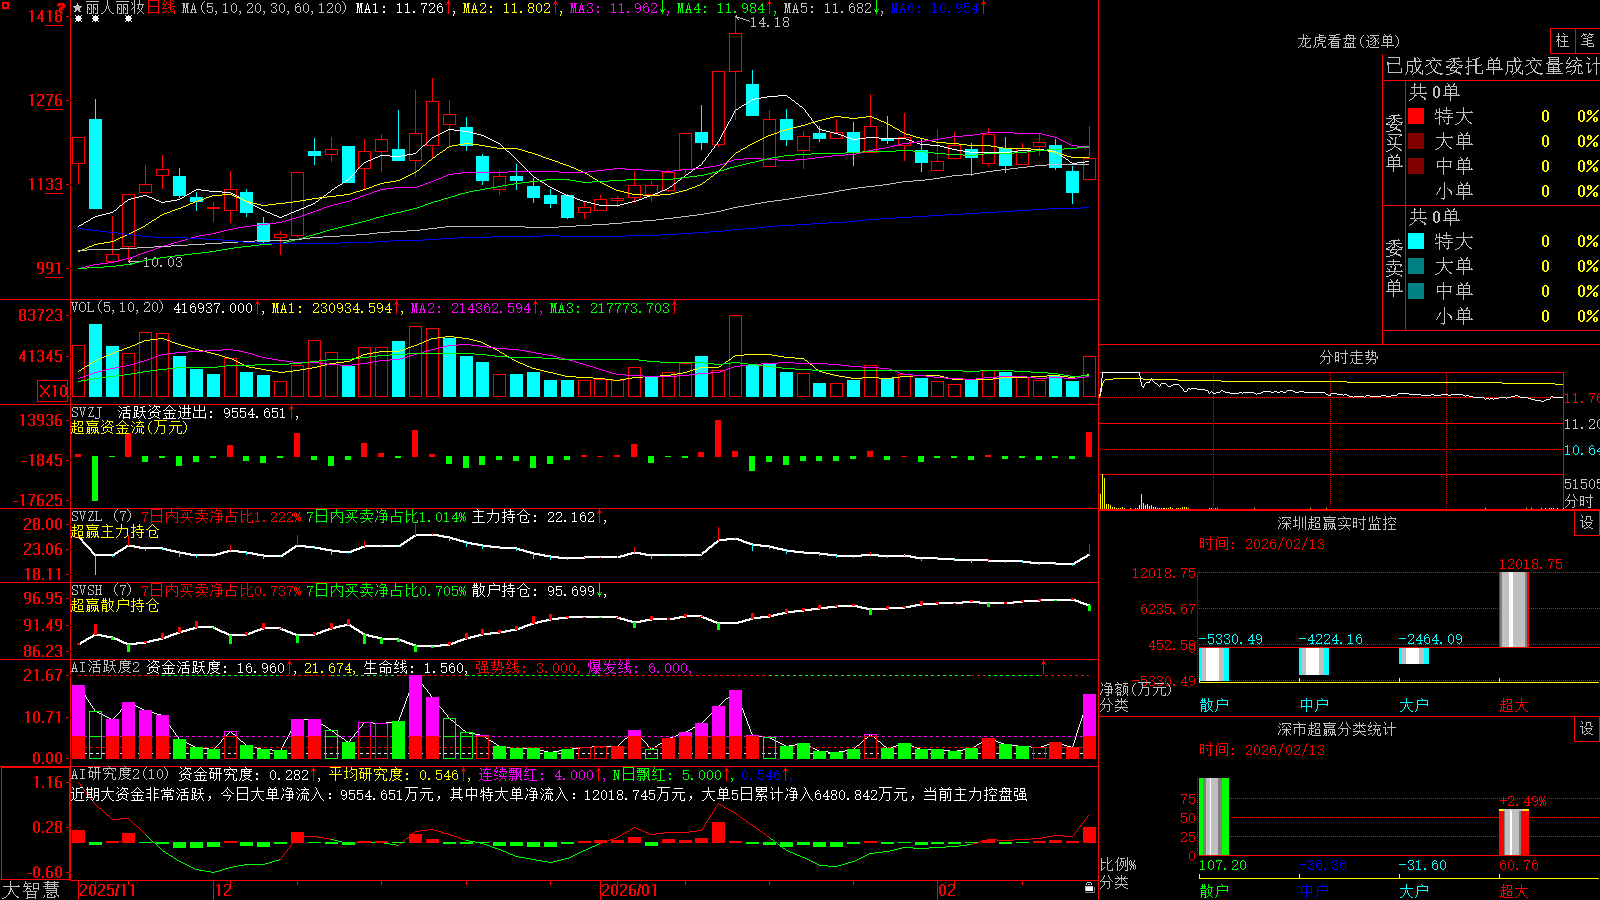
Task: Select the 12 month marker on time axis
Action: point(223,890)
